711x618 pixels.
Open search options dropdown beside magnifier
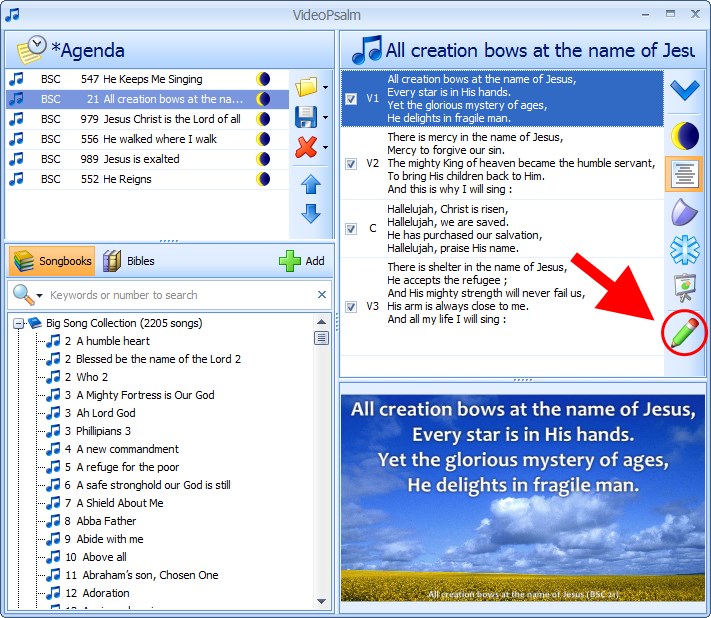(39, 296)
